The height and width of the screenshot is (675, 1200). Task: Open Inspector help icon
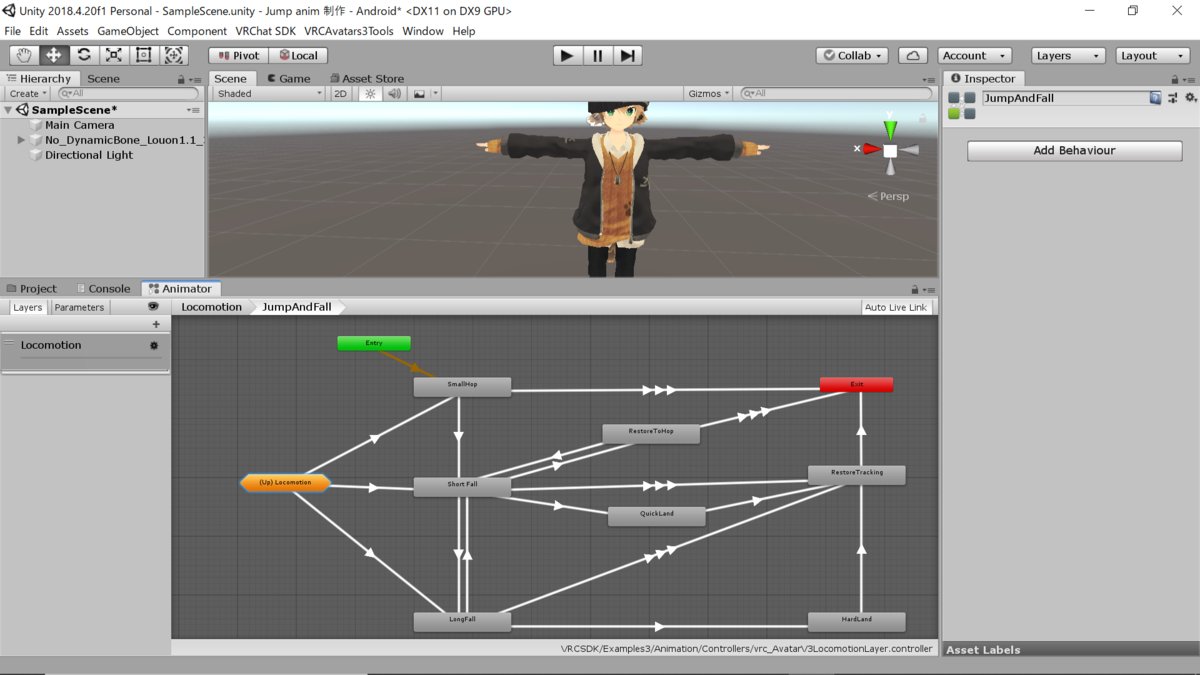(1155, 98)
